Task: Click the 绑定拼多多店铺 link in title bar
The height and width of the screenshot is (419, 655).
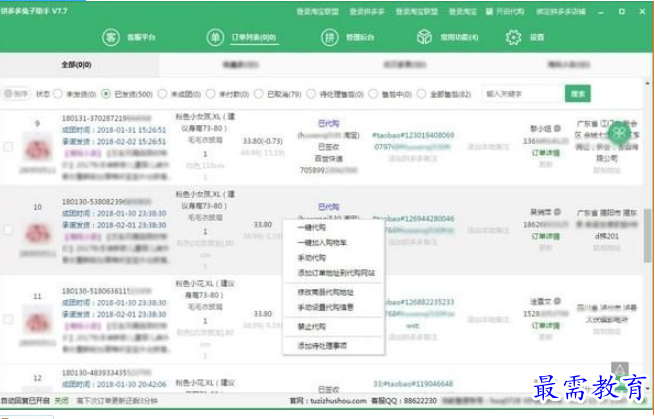Action: pyautogui.click(x=561, y=11)
